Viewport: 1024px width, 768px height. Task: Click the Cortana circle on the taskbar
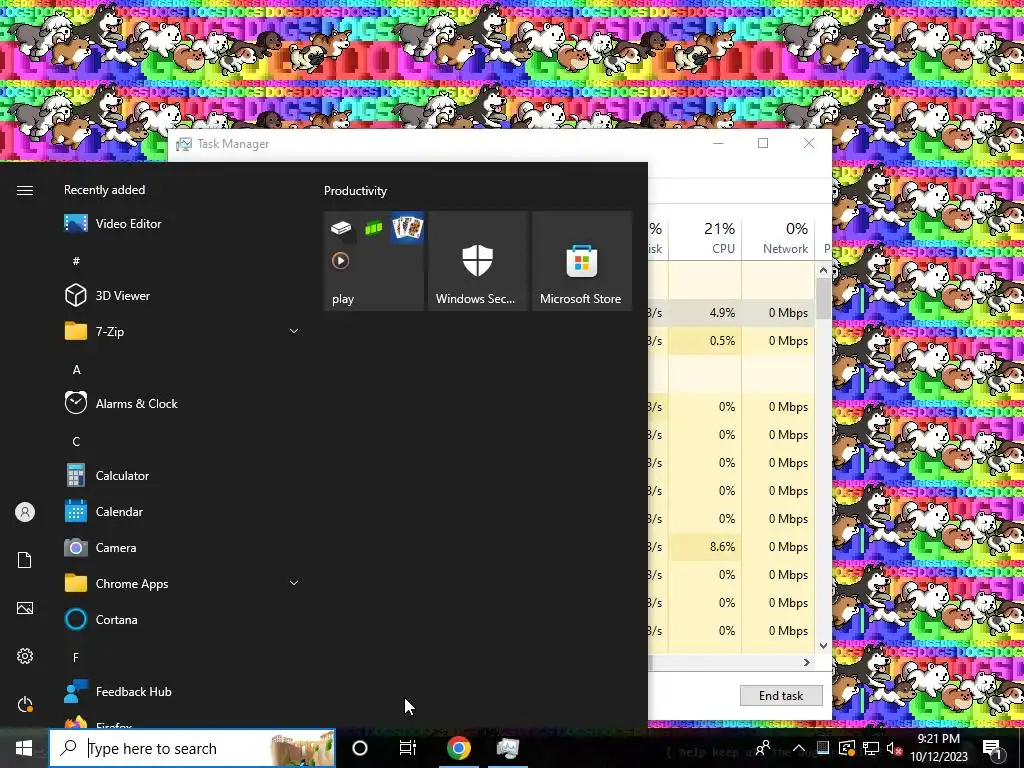point(360,748)
